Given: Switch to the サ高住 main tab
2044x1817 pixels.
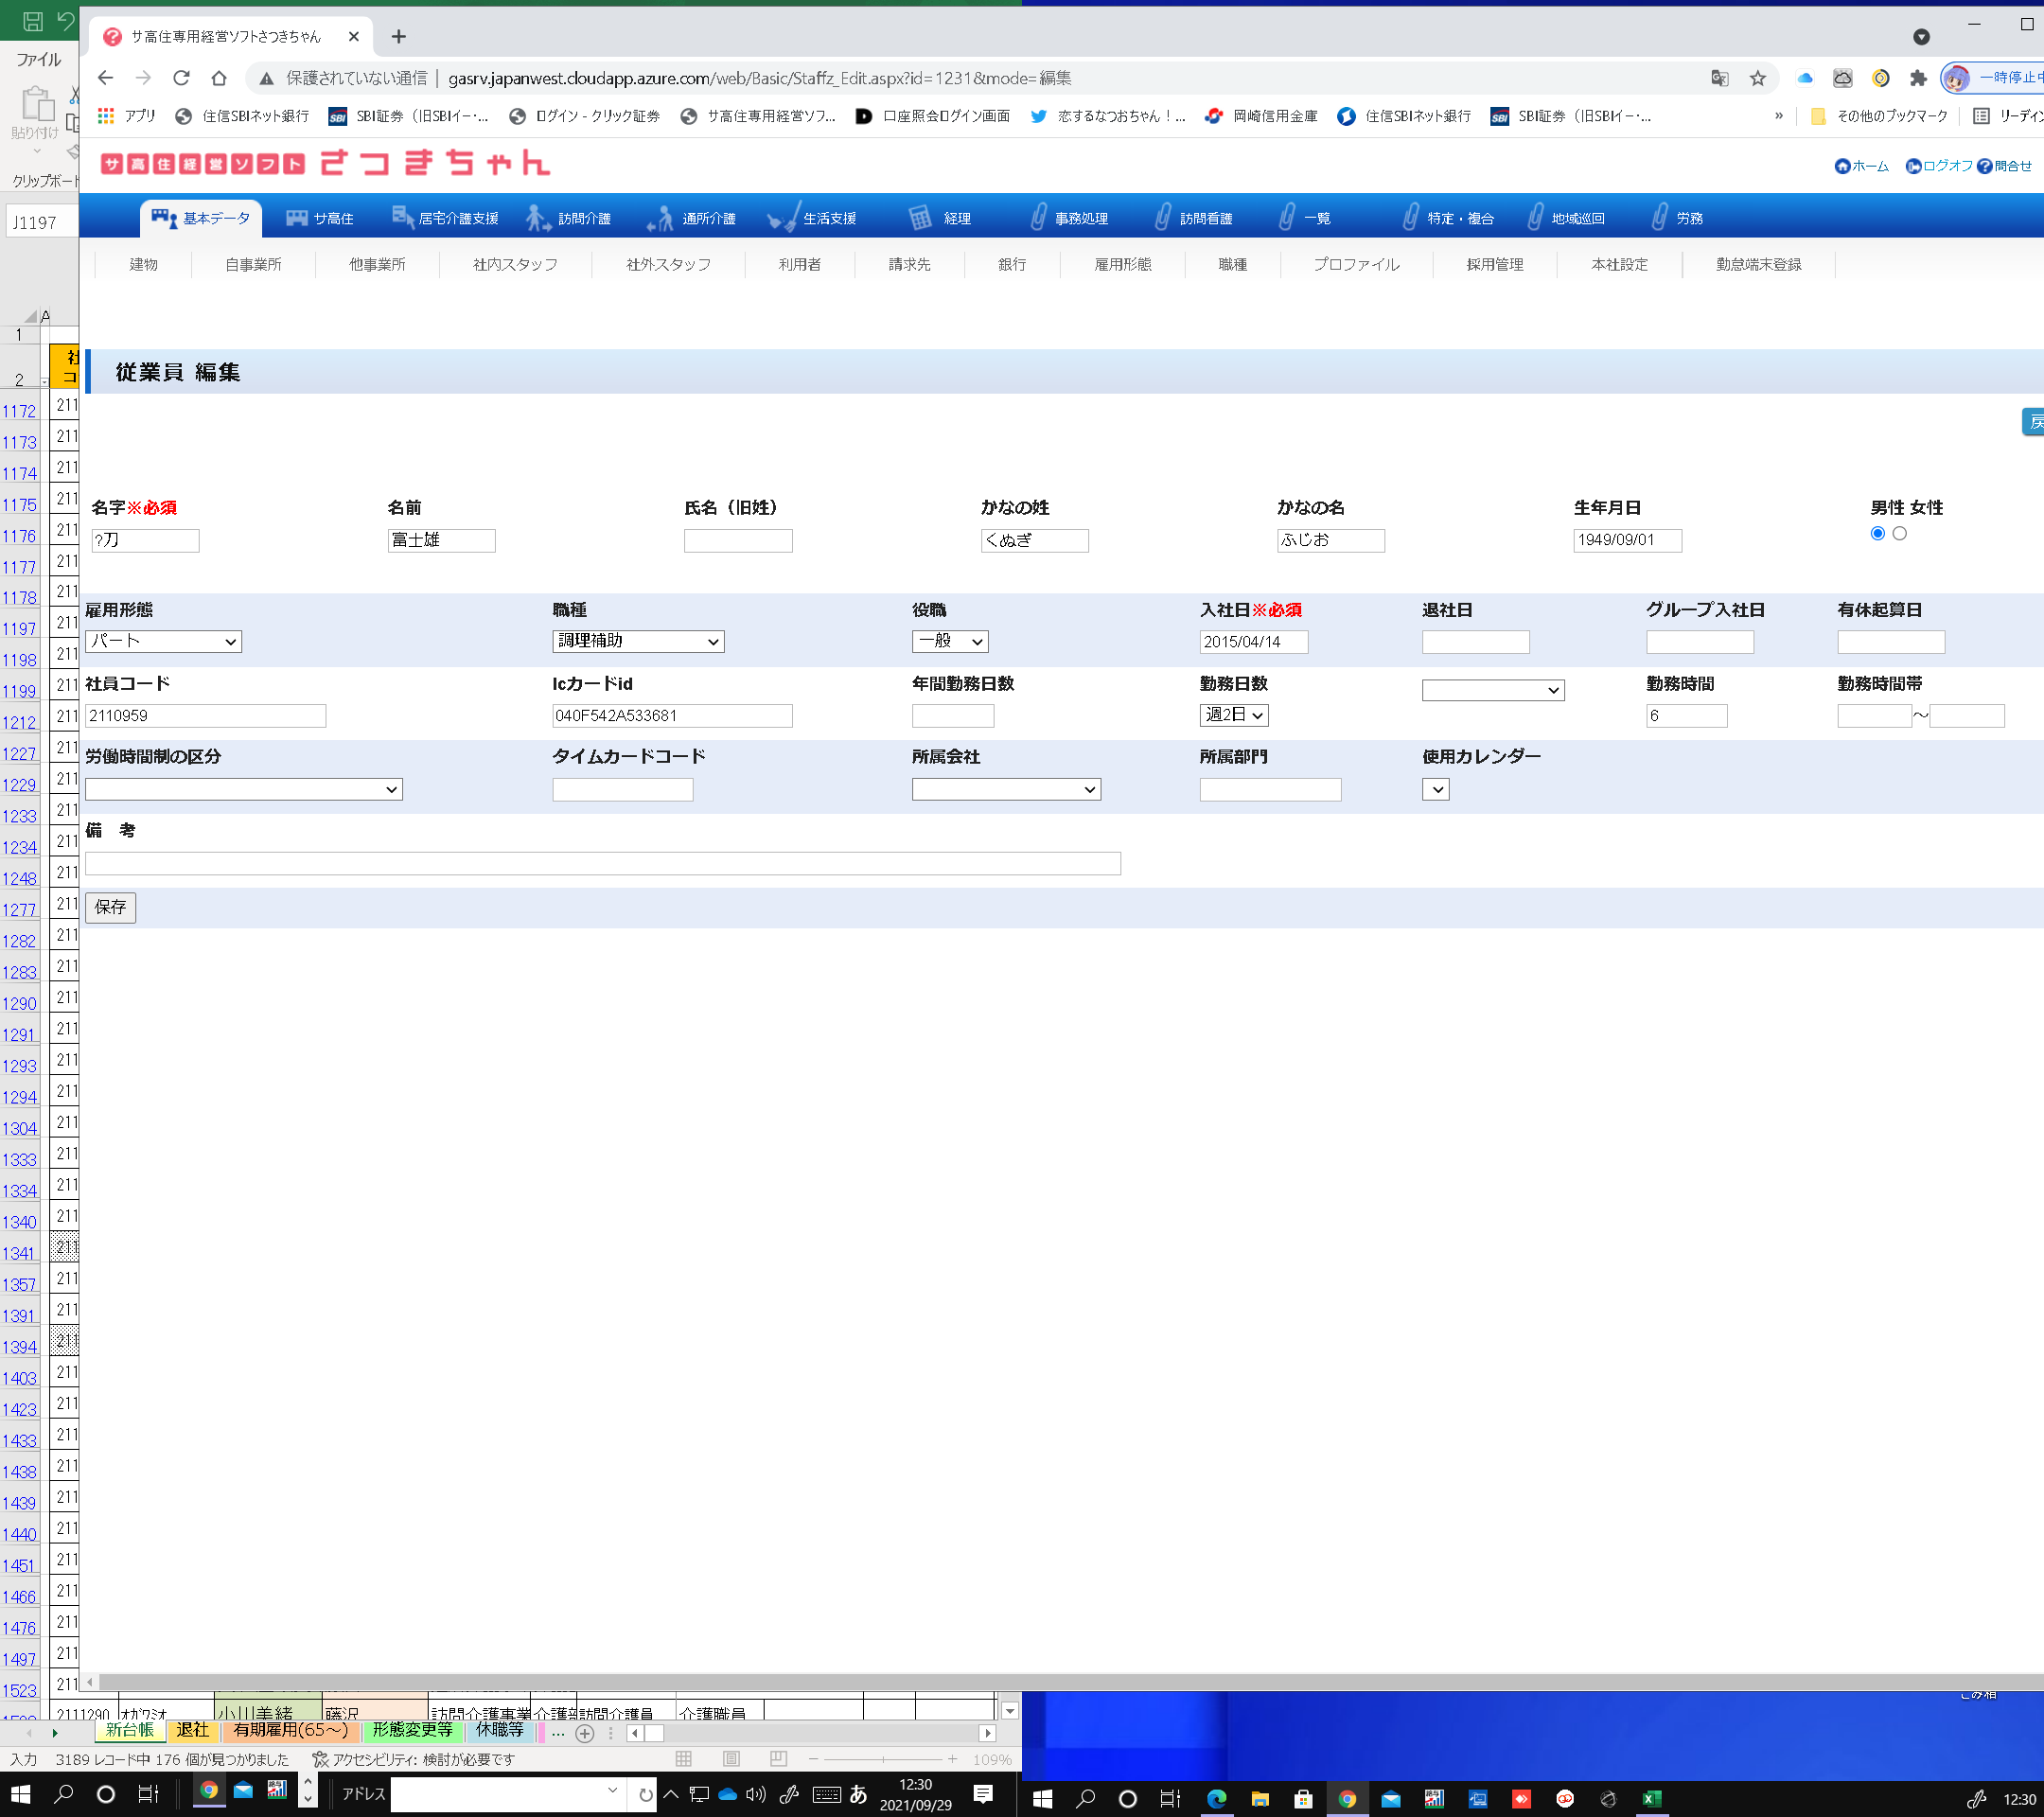Looking at the screenshot, I should click(x=320, y=218).
